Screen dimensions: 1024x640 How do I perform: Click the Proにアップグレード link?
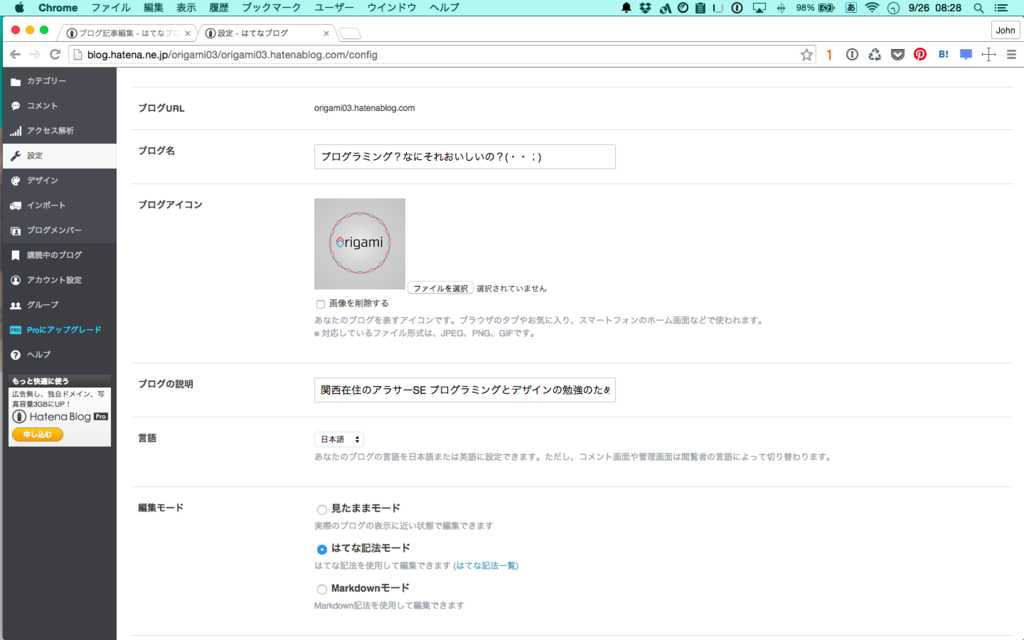[64, 330]
